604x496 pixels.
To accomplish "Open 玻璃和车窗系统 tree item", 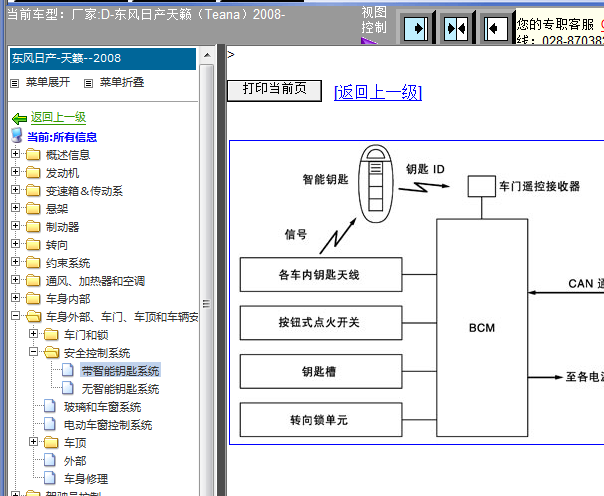I will 102,407.
